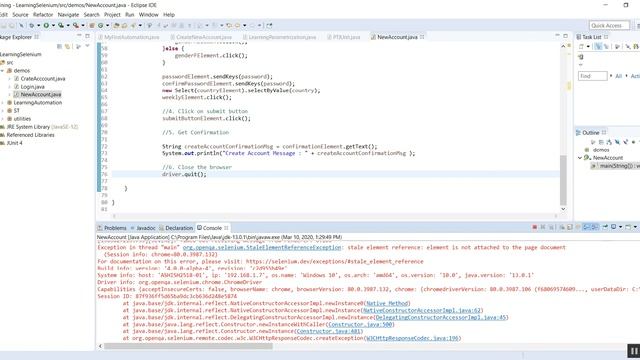This screenshot has width=640, height=360.
Task: Open the New Task dropdown arrow in Task List
Action: point(588,46)
